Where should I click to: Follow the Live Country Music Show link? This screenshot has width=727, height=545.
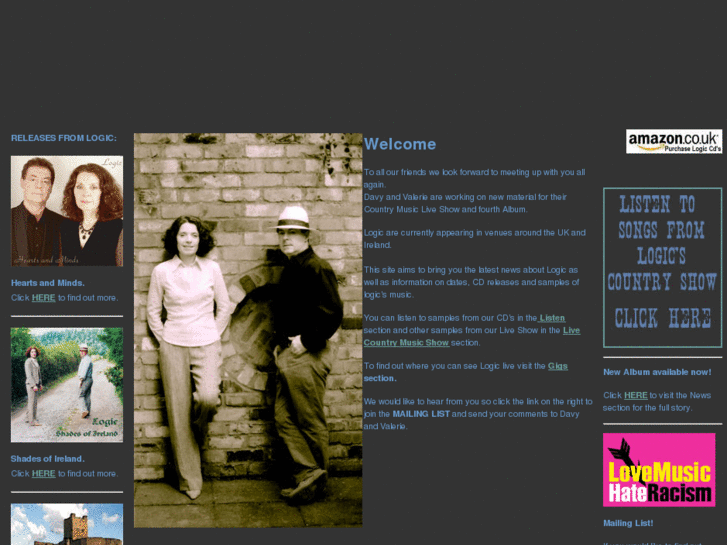pyautogui.click(x=472, y=337)
